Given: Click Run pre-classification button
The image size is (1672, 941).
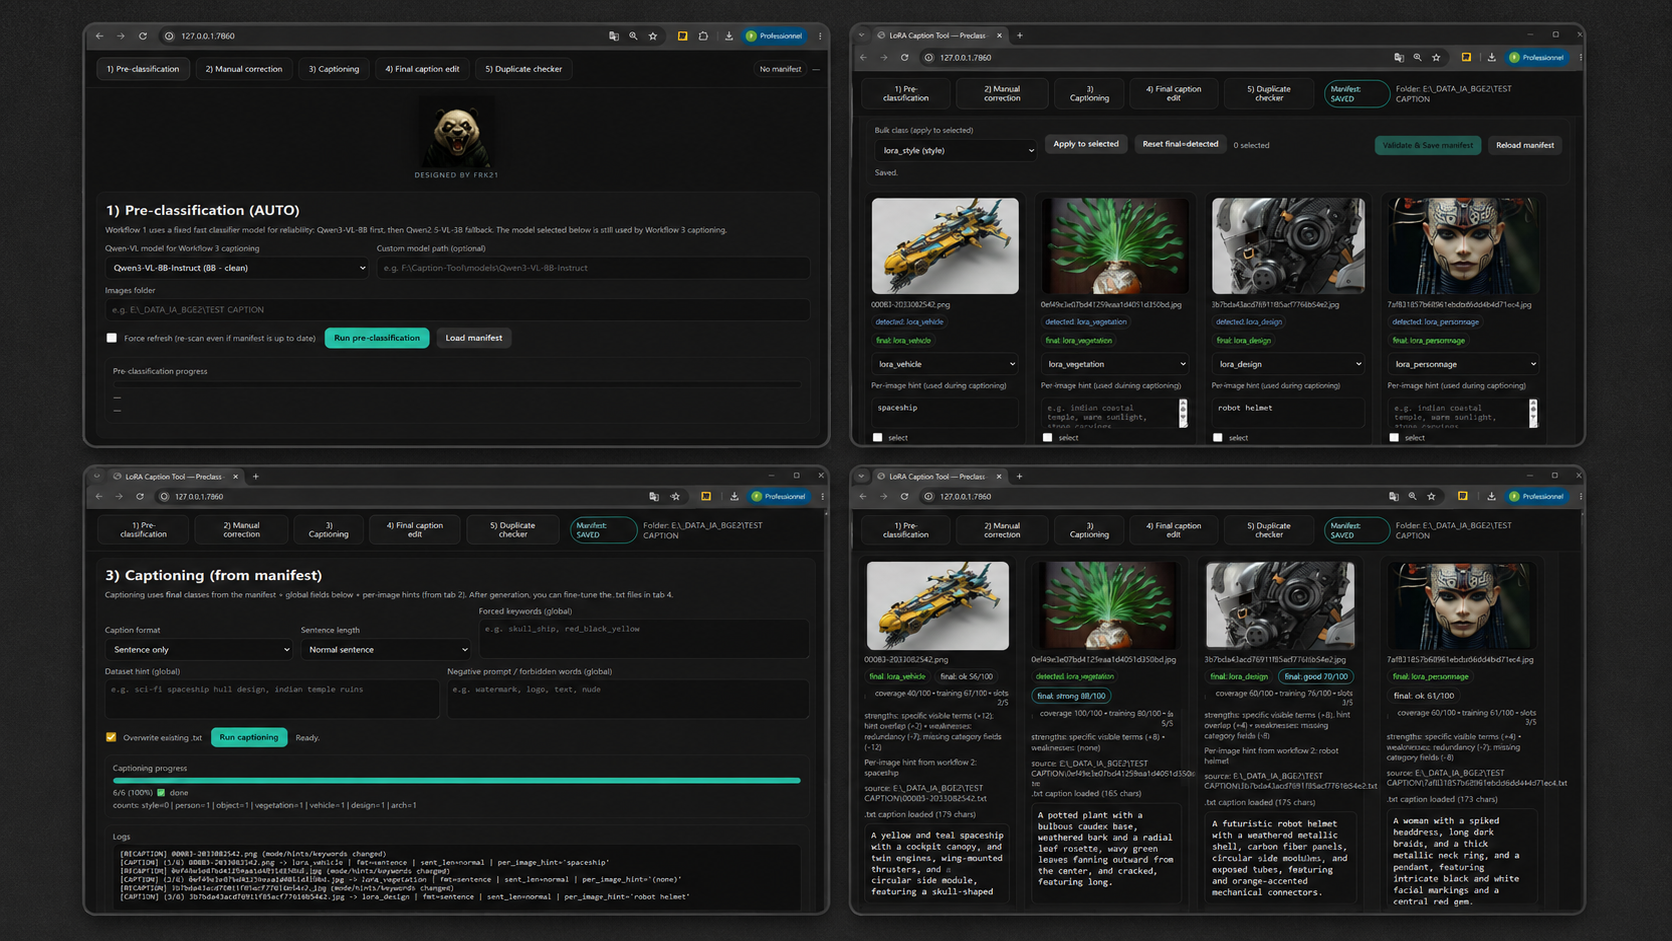Looking at the screenshot, I should coord(377,338).
